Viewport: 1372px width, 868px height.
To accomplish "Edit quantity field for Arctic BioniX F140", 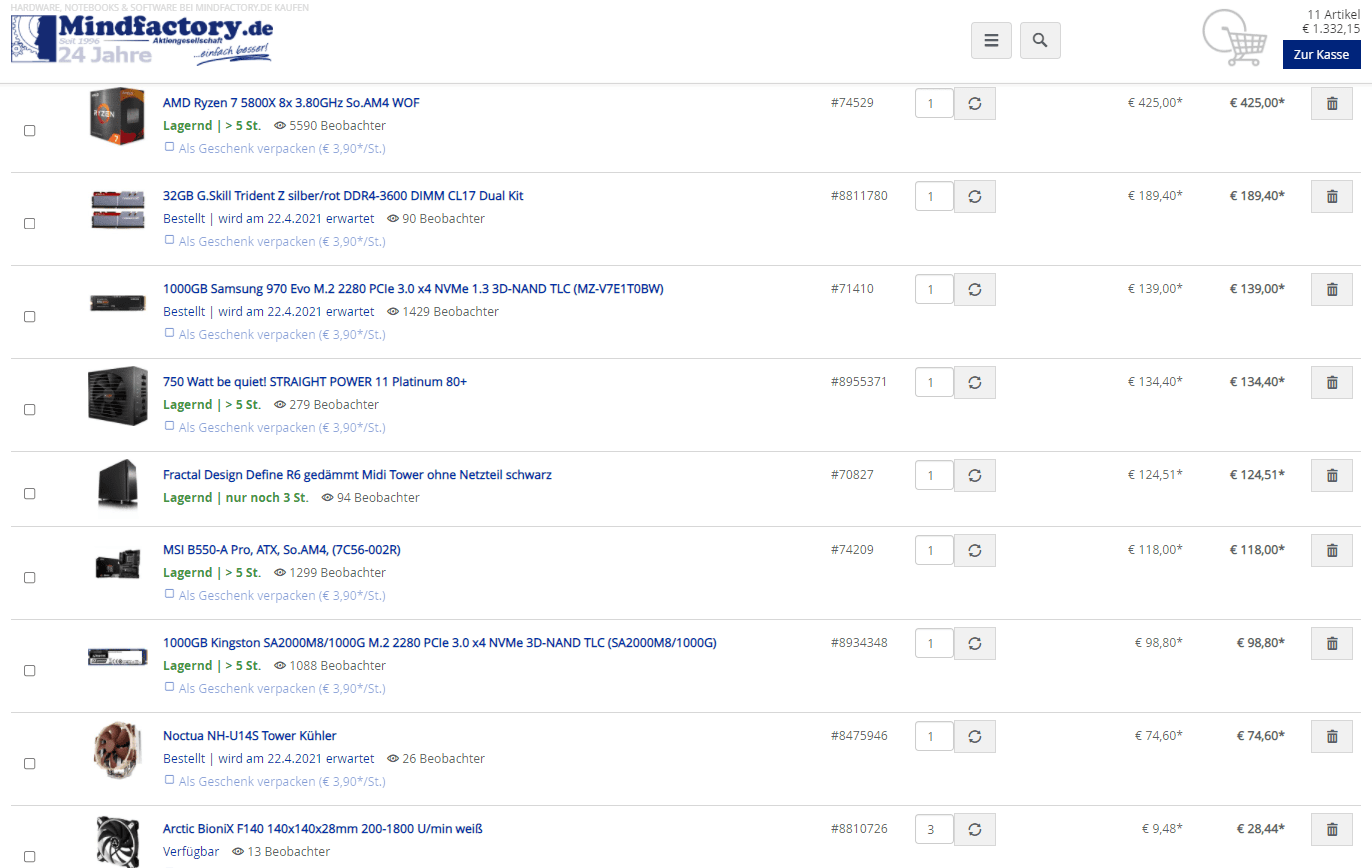I will click(934, 829).
